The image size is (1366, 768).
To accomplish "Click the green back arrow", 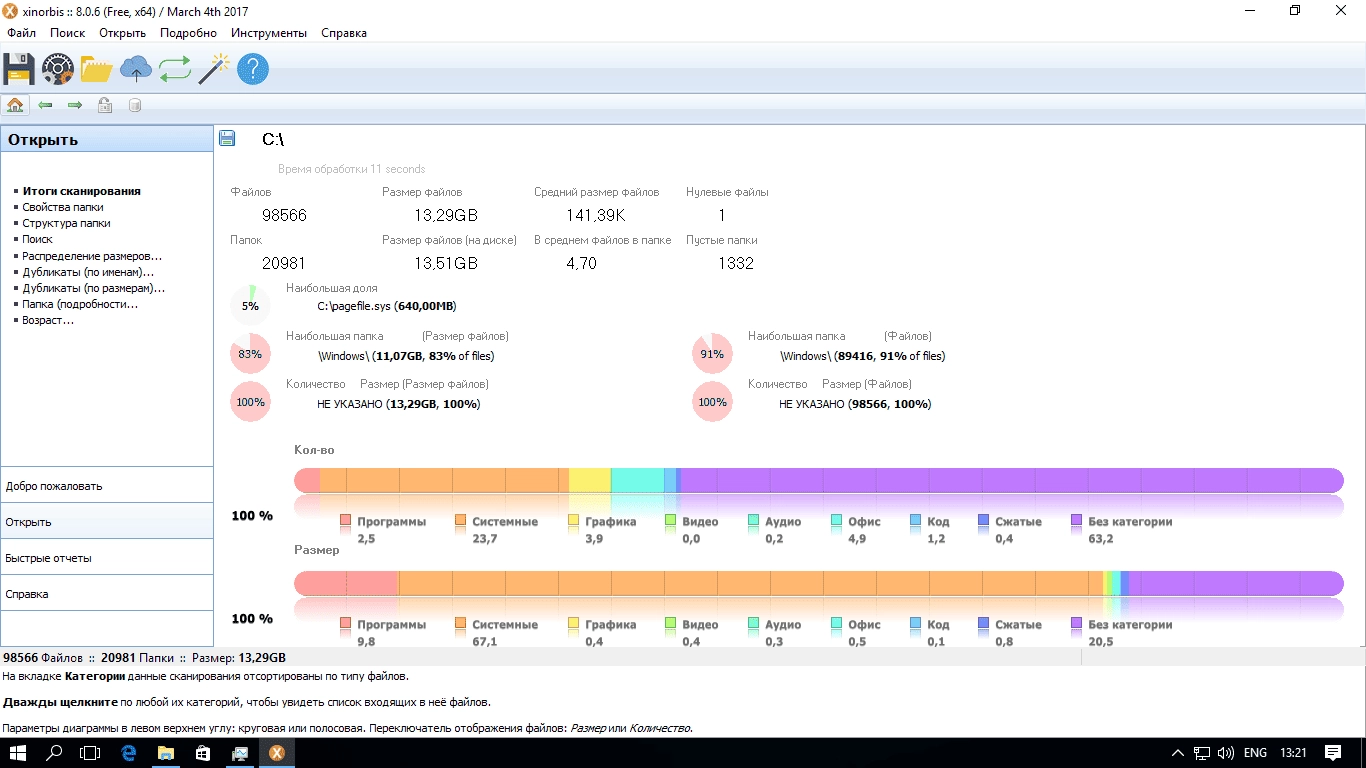I will [45, 105].
